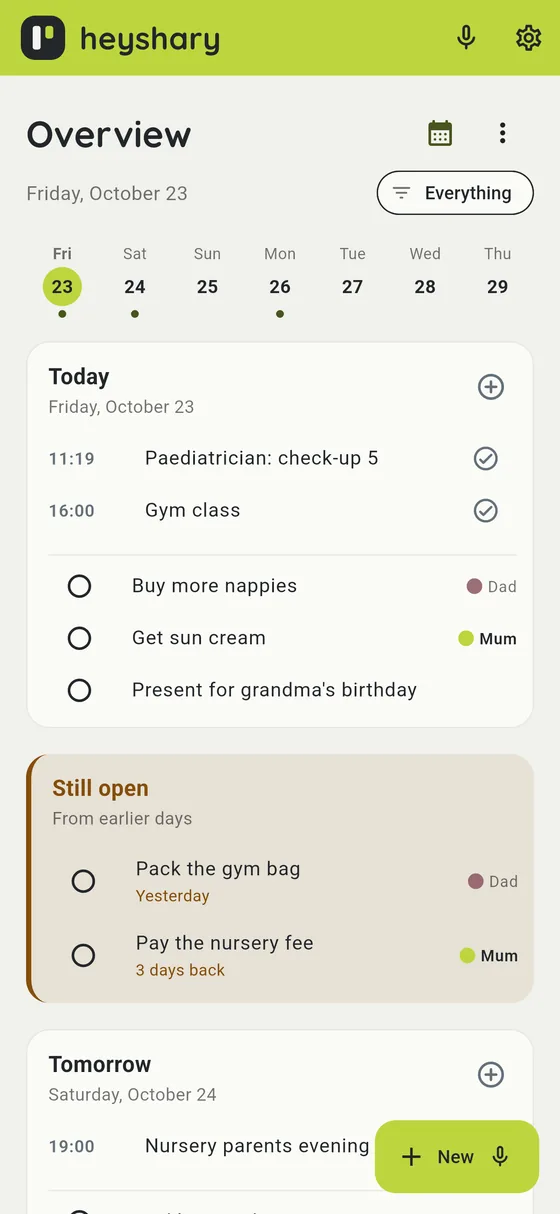Viewport: 560px width, 1214px height.
Task: Mark Paediatrician check-up 5 as done
Action: (x=486, y=459)
